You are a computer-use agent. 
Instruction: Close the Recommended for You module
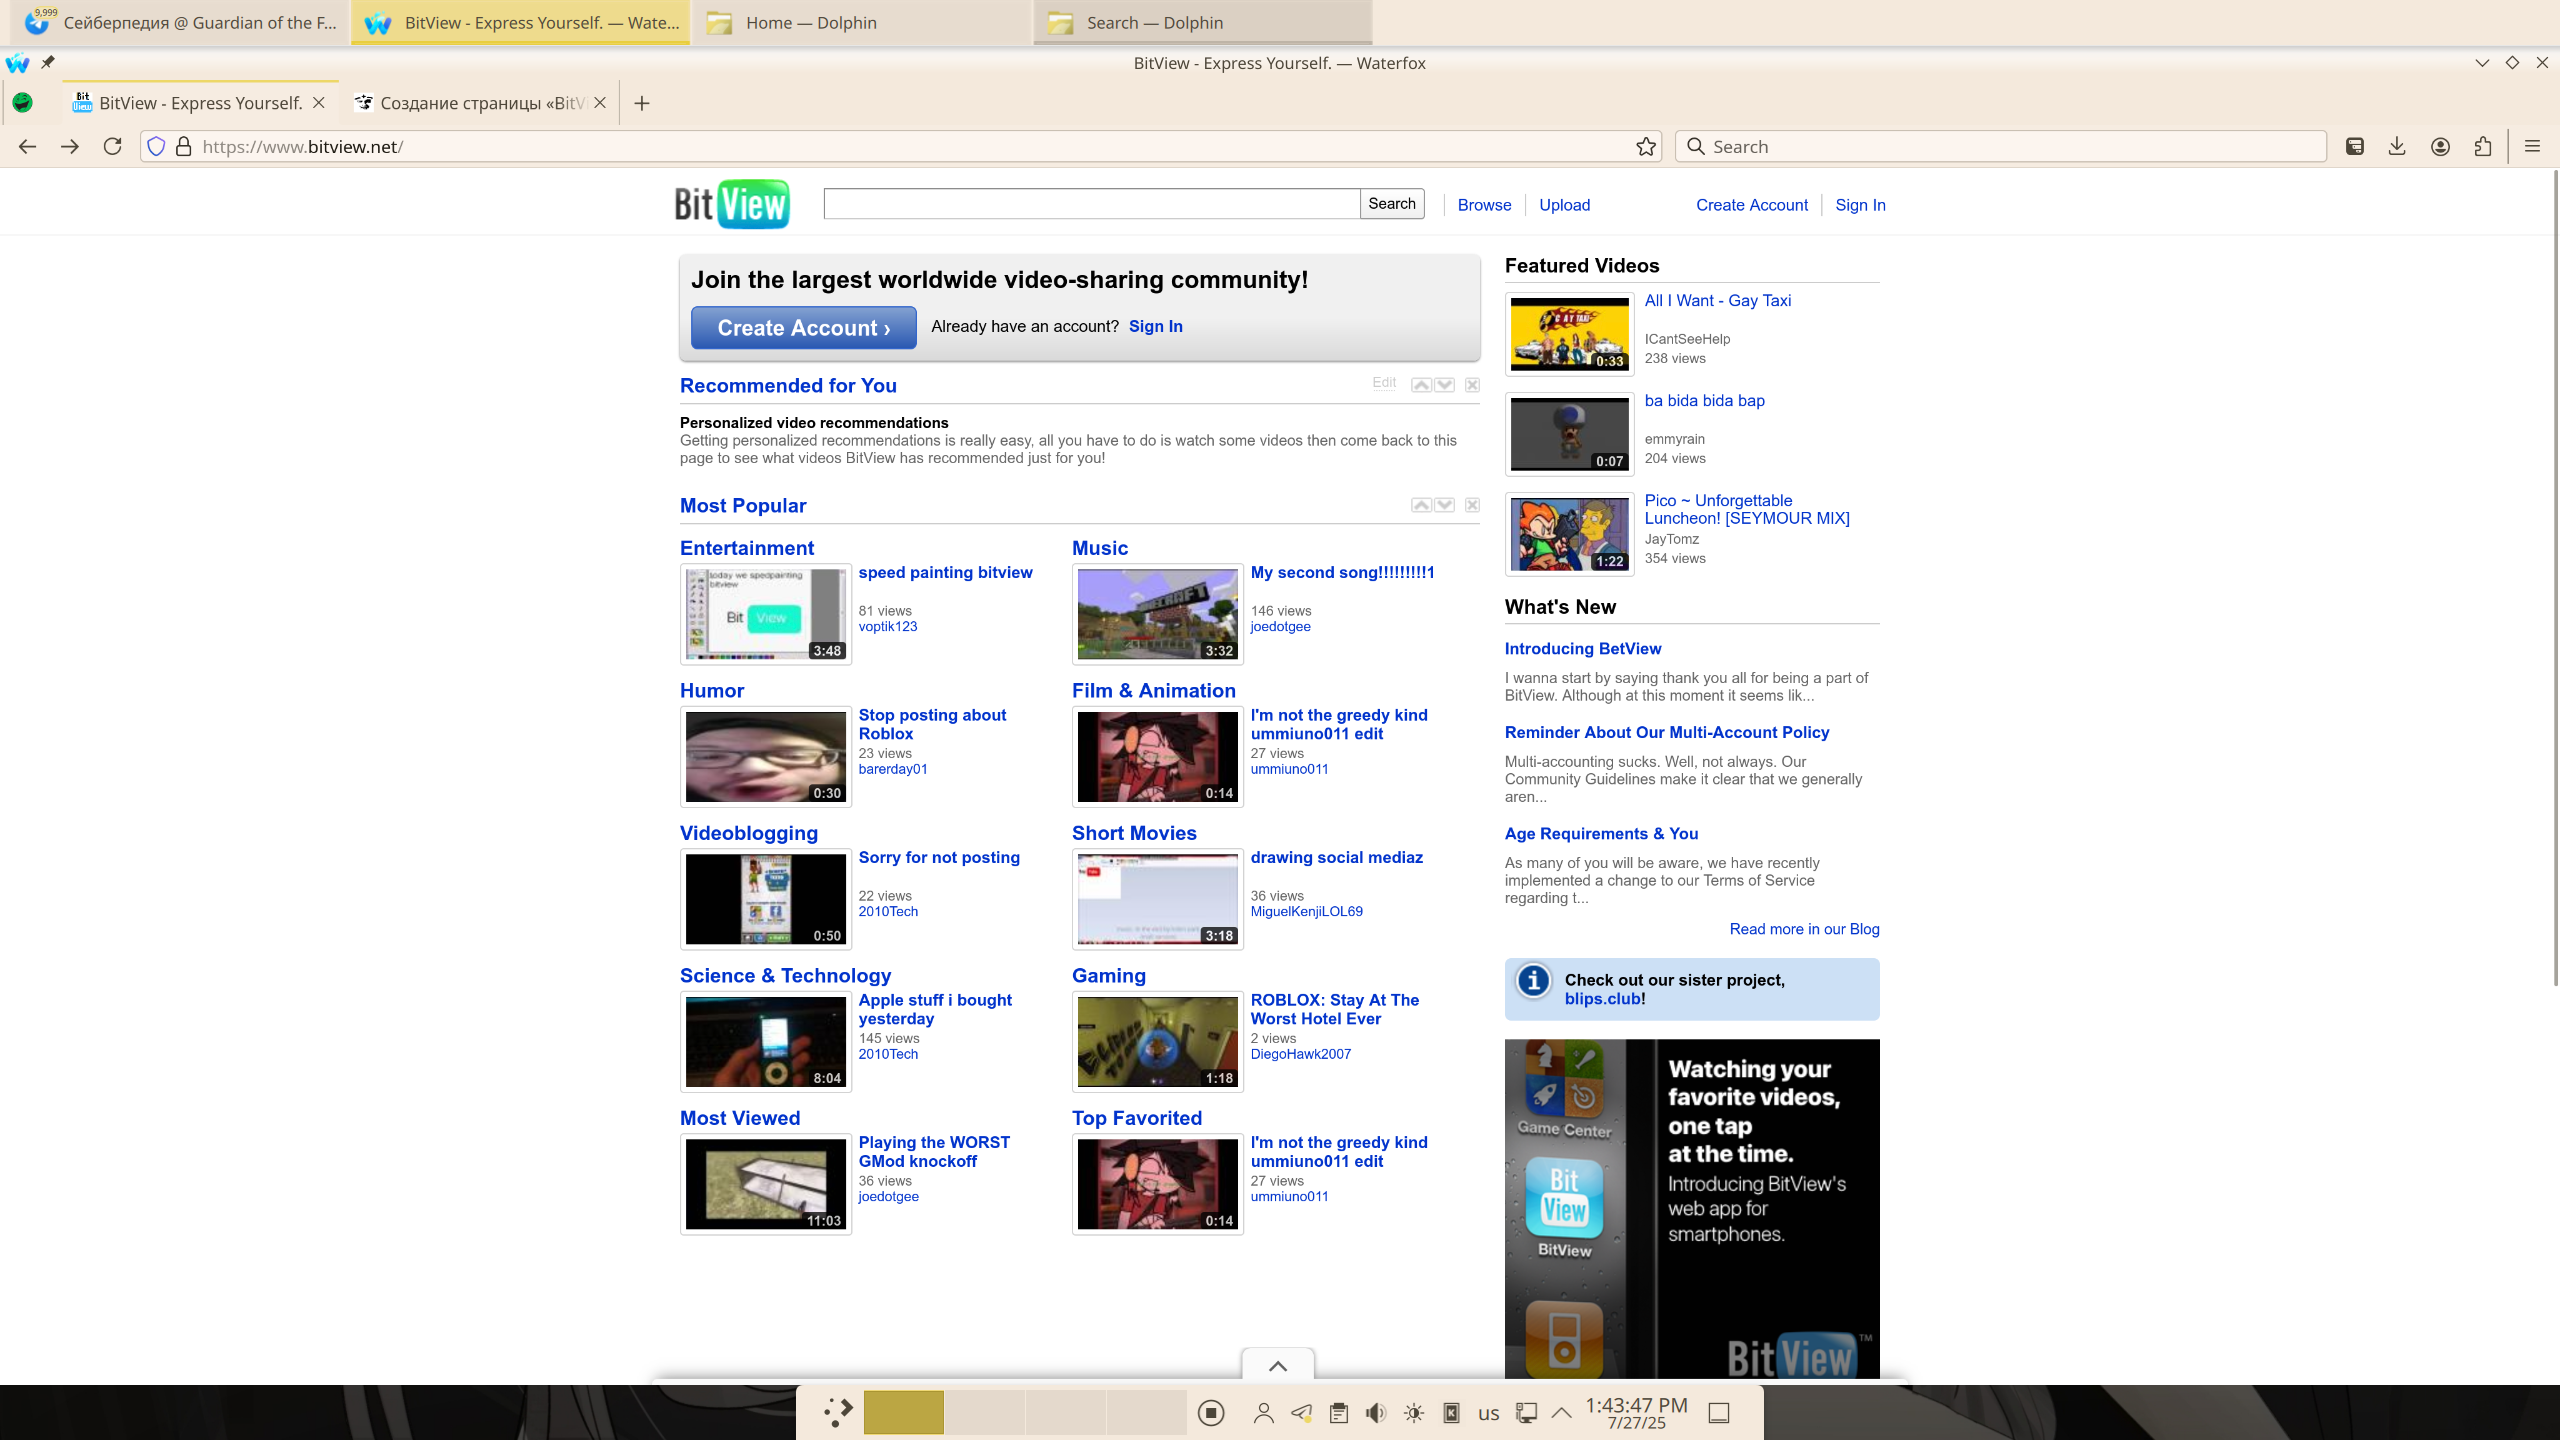(1472, 385)
